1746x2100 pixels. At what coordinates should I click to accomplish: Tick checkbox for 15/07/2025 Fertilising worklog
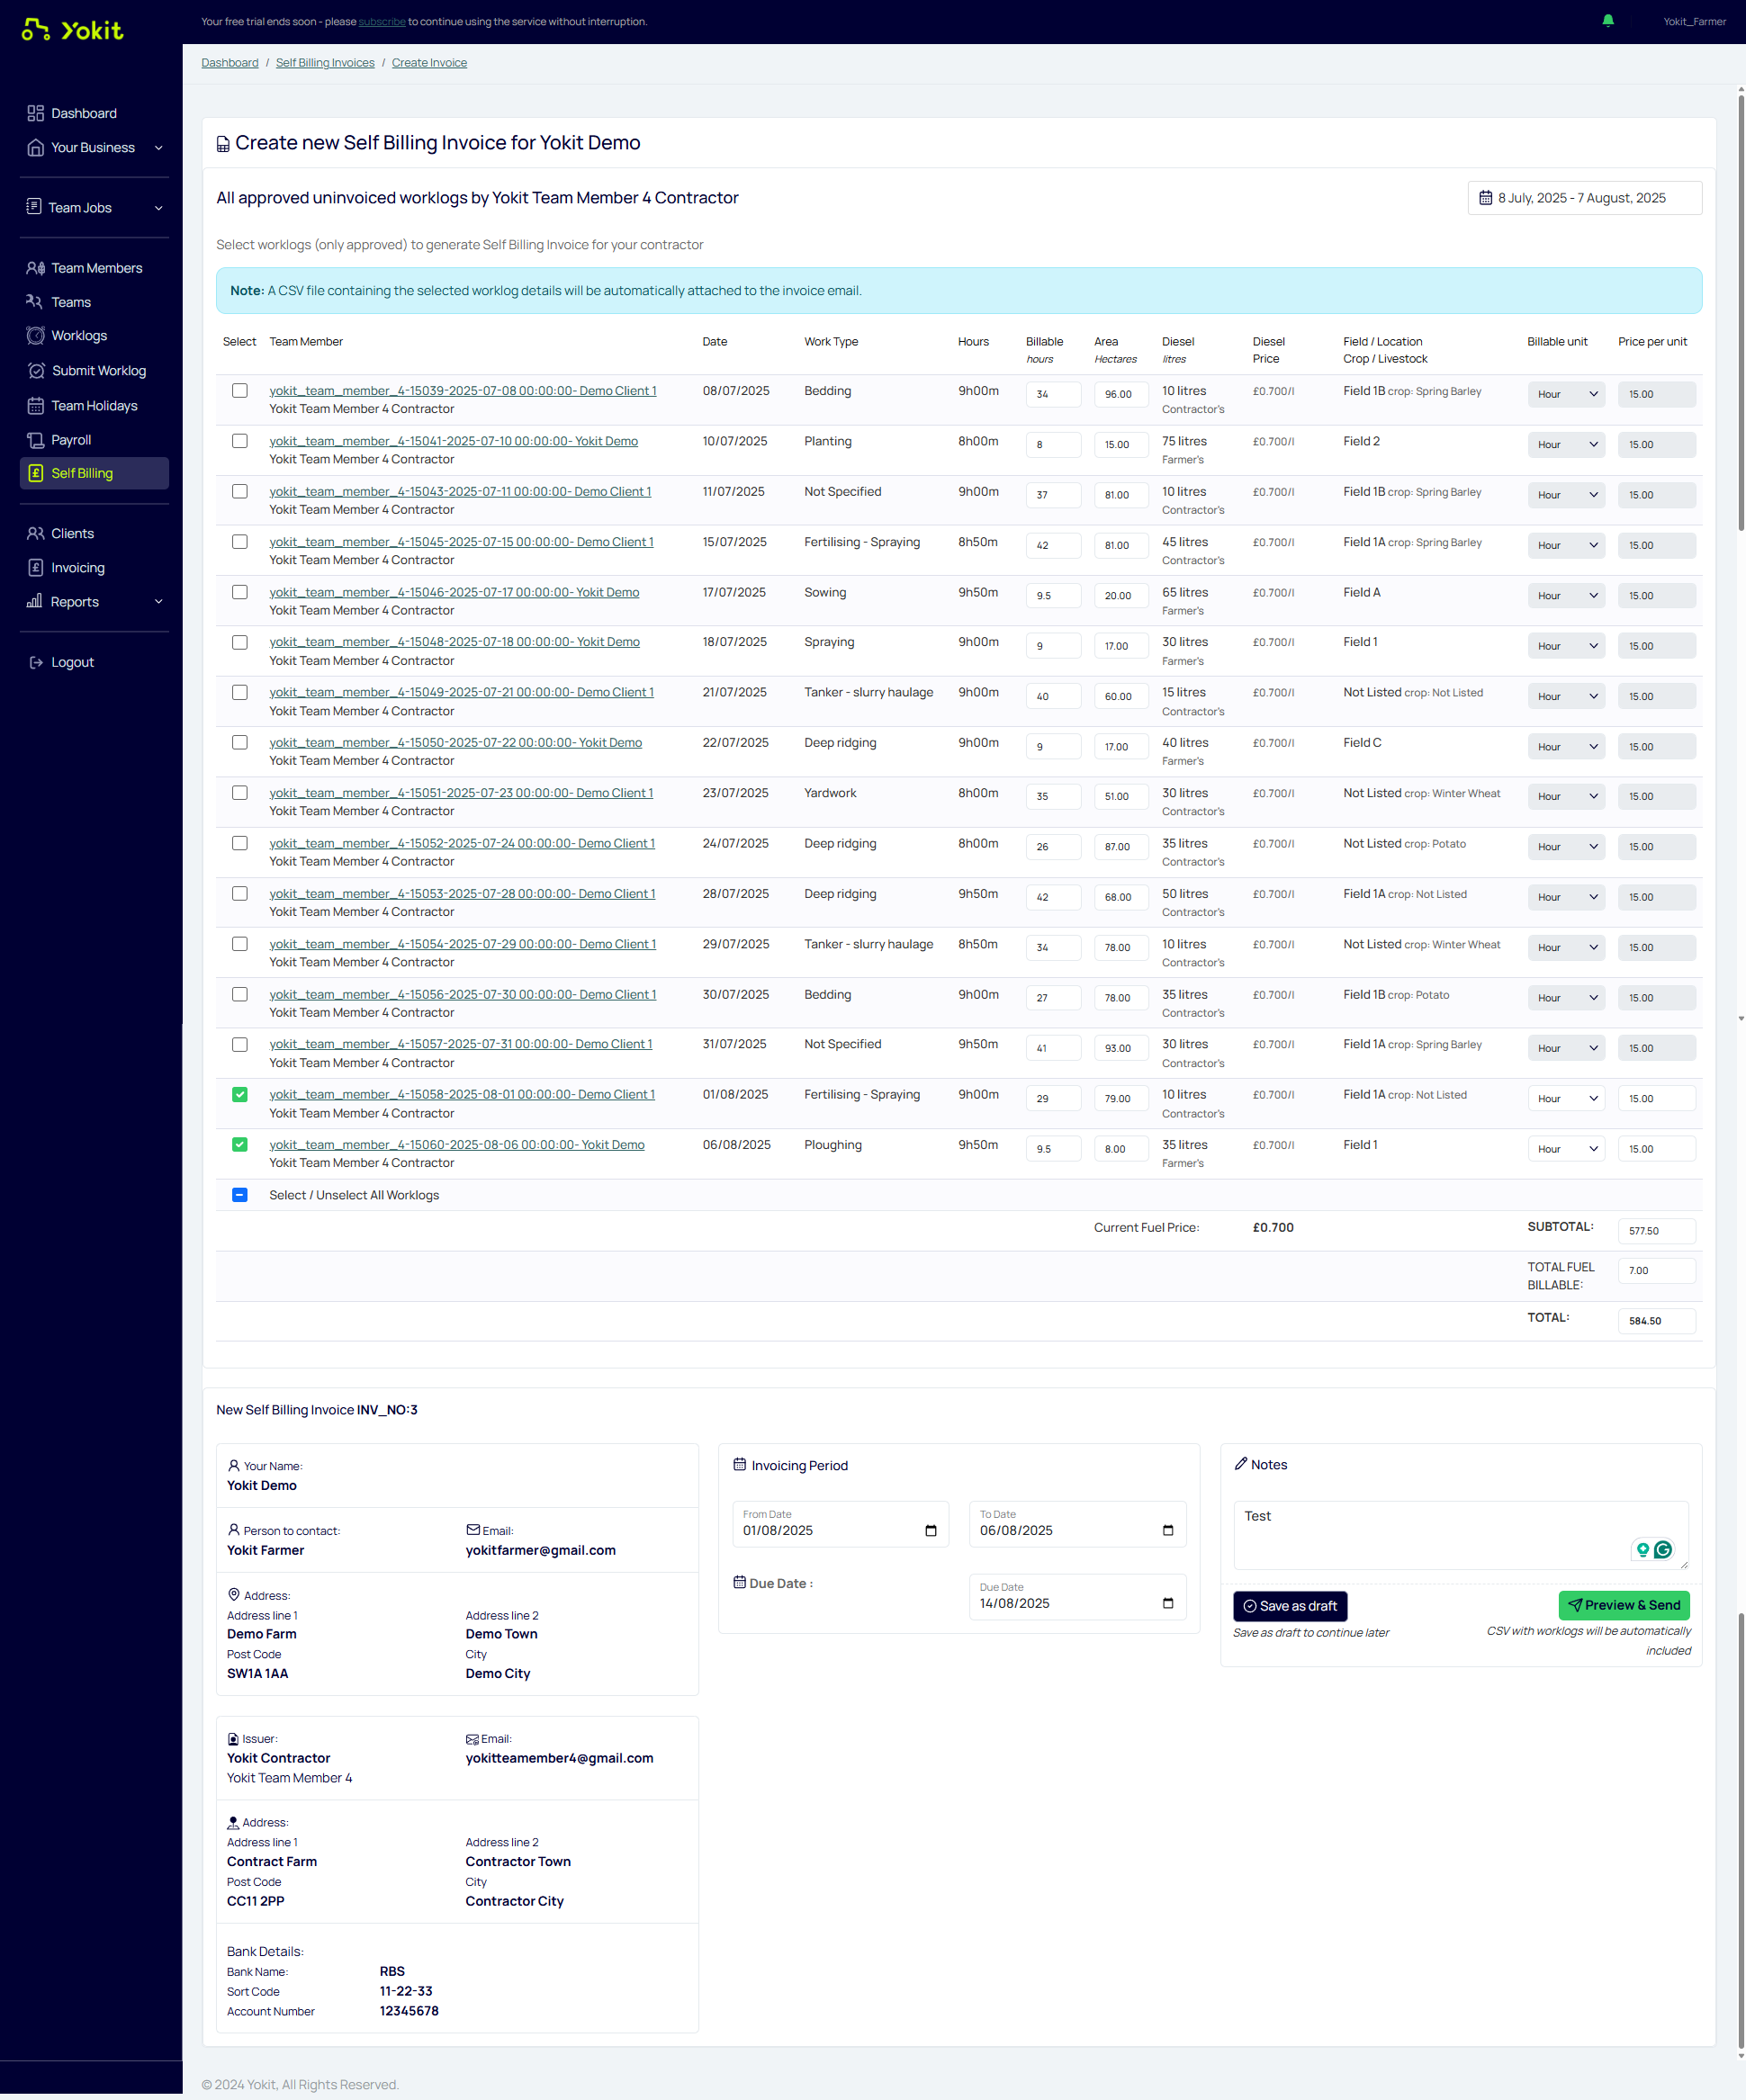pos(240,542)
